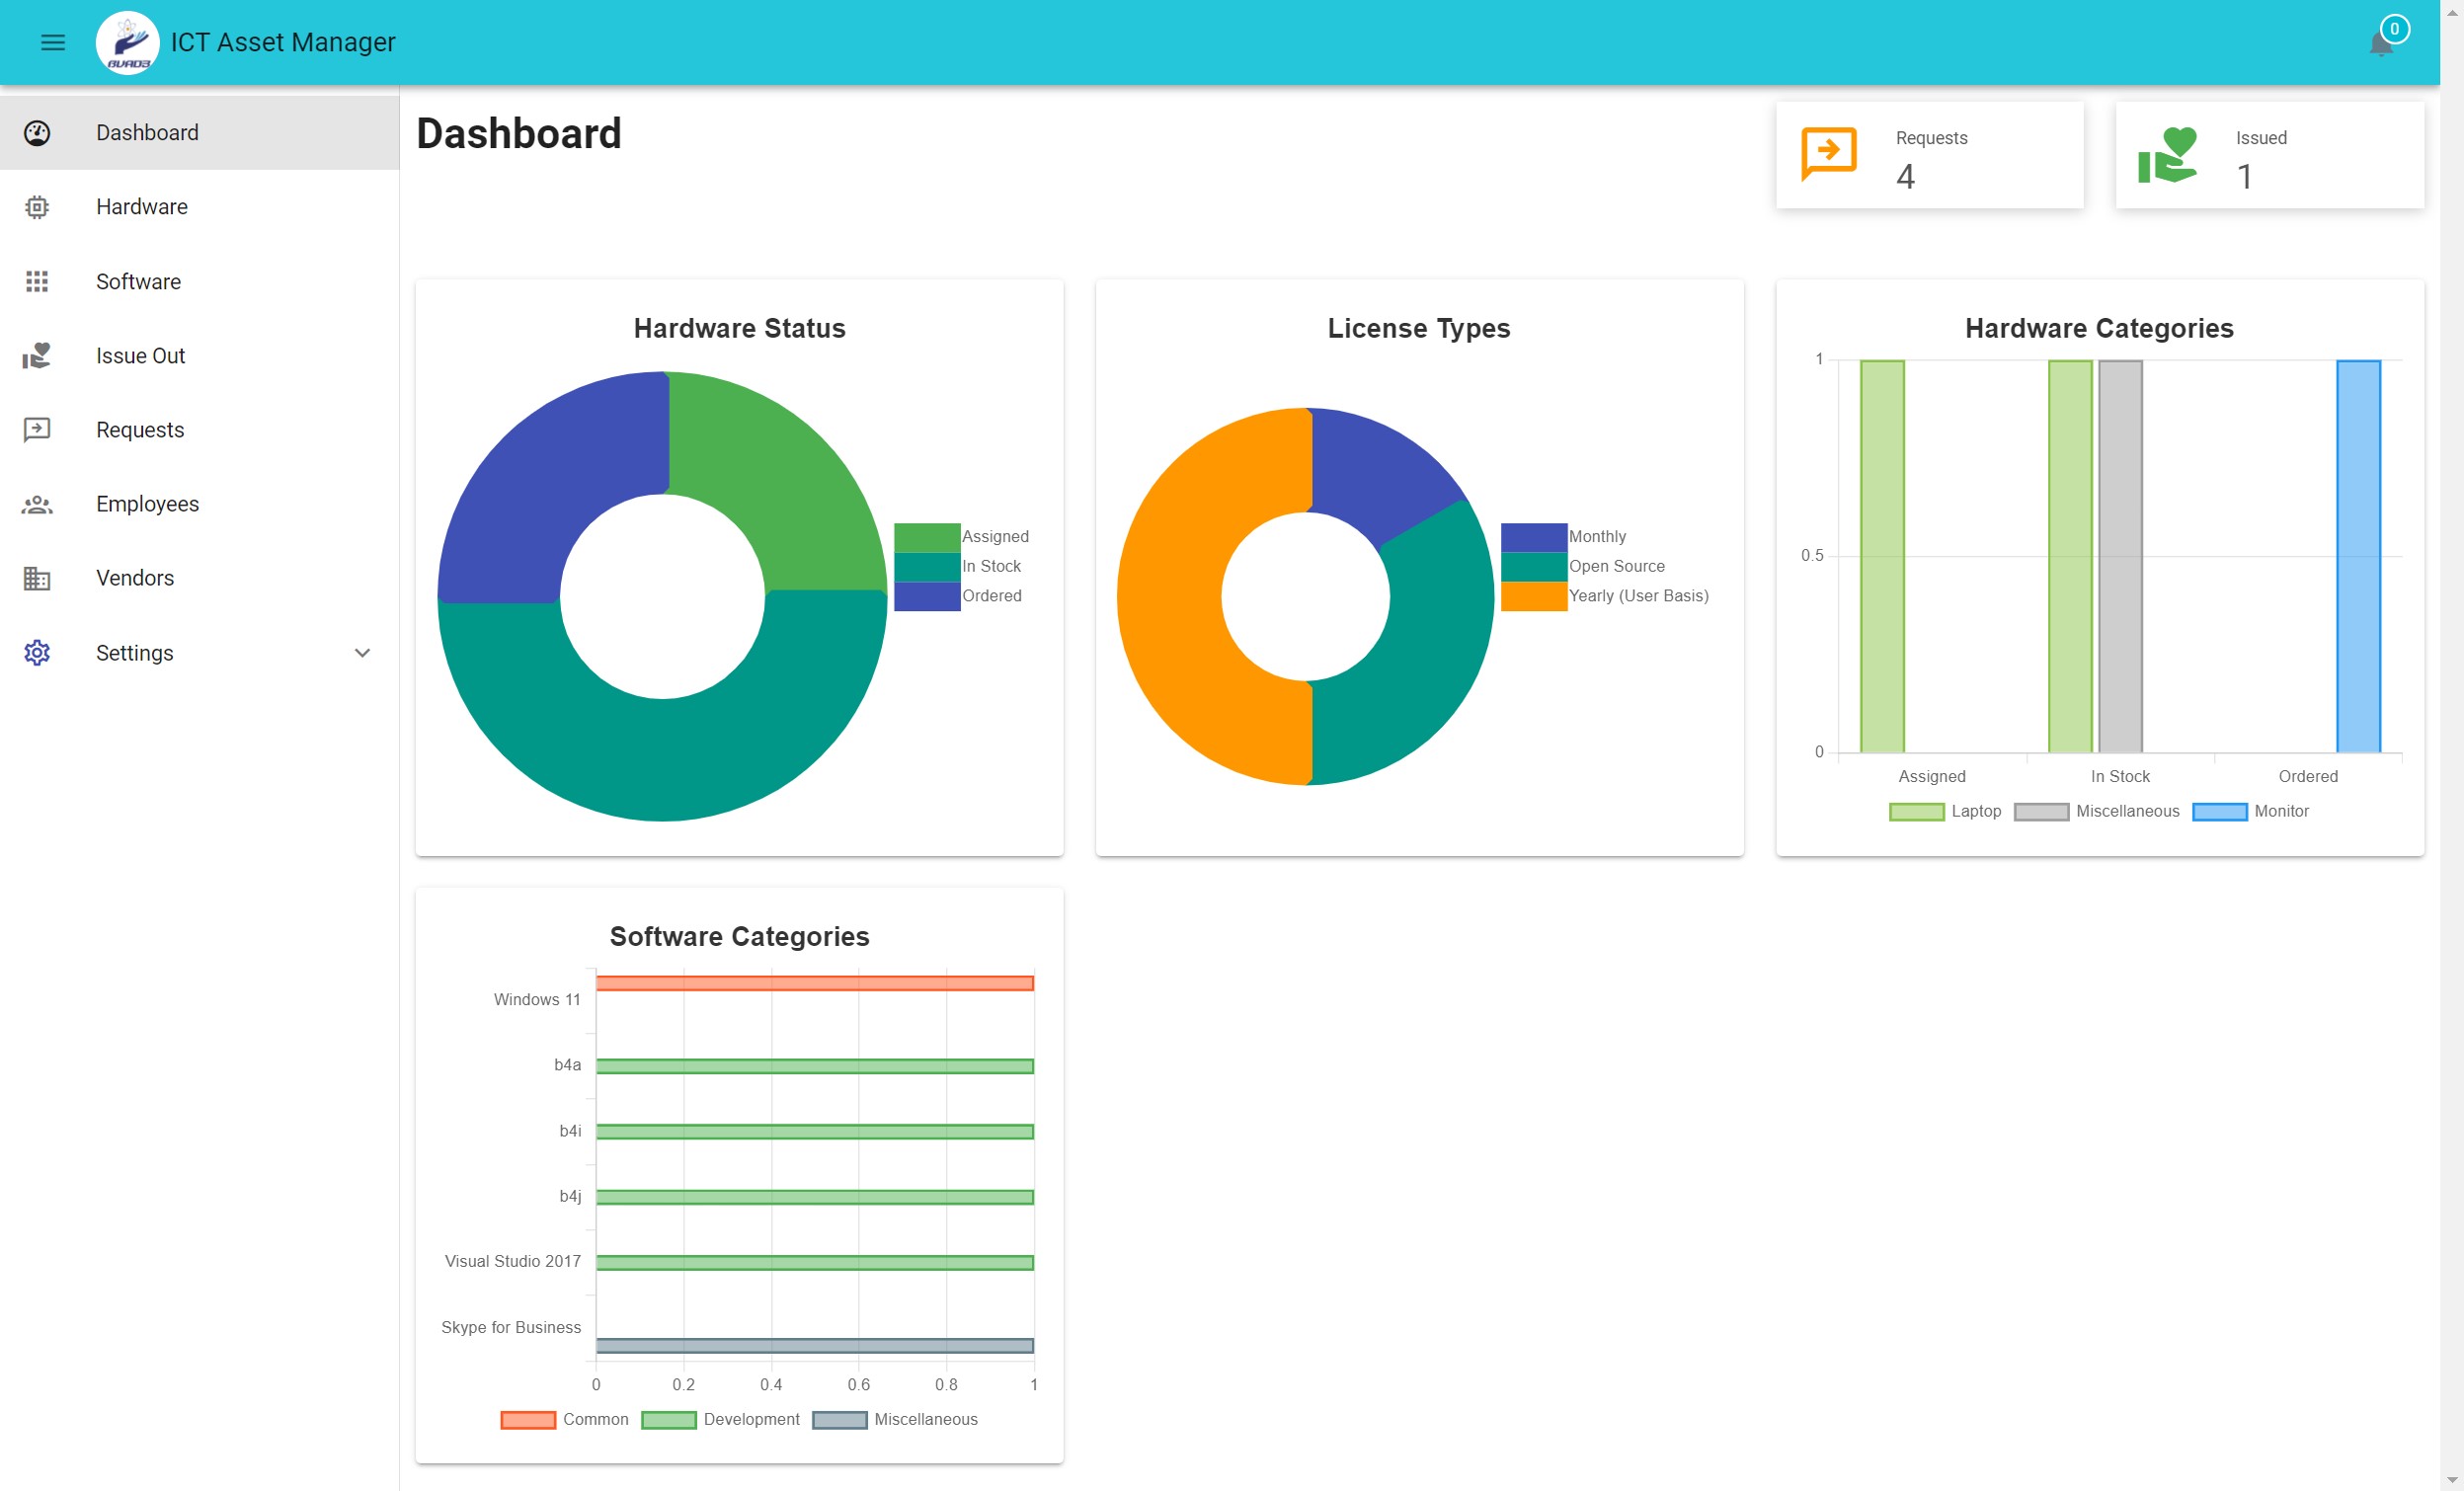
Task: Open the Requests summary card
Action: pyautogui.click(x=1929, y=155)
